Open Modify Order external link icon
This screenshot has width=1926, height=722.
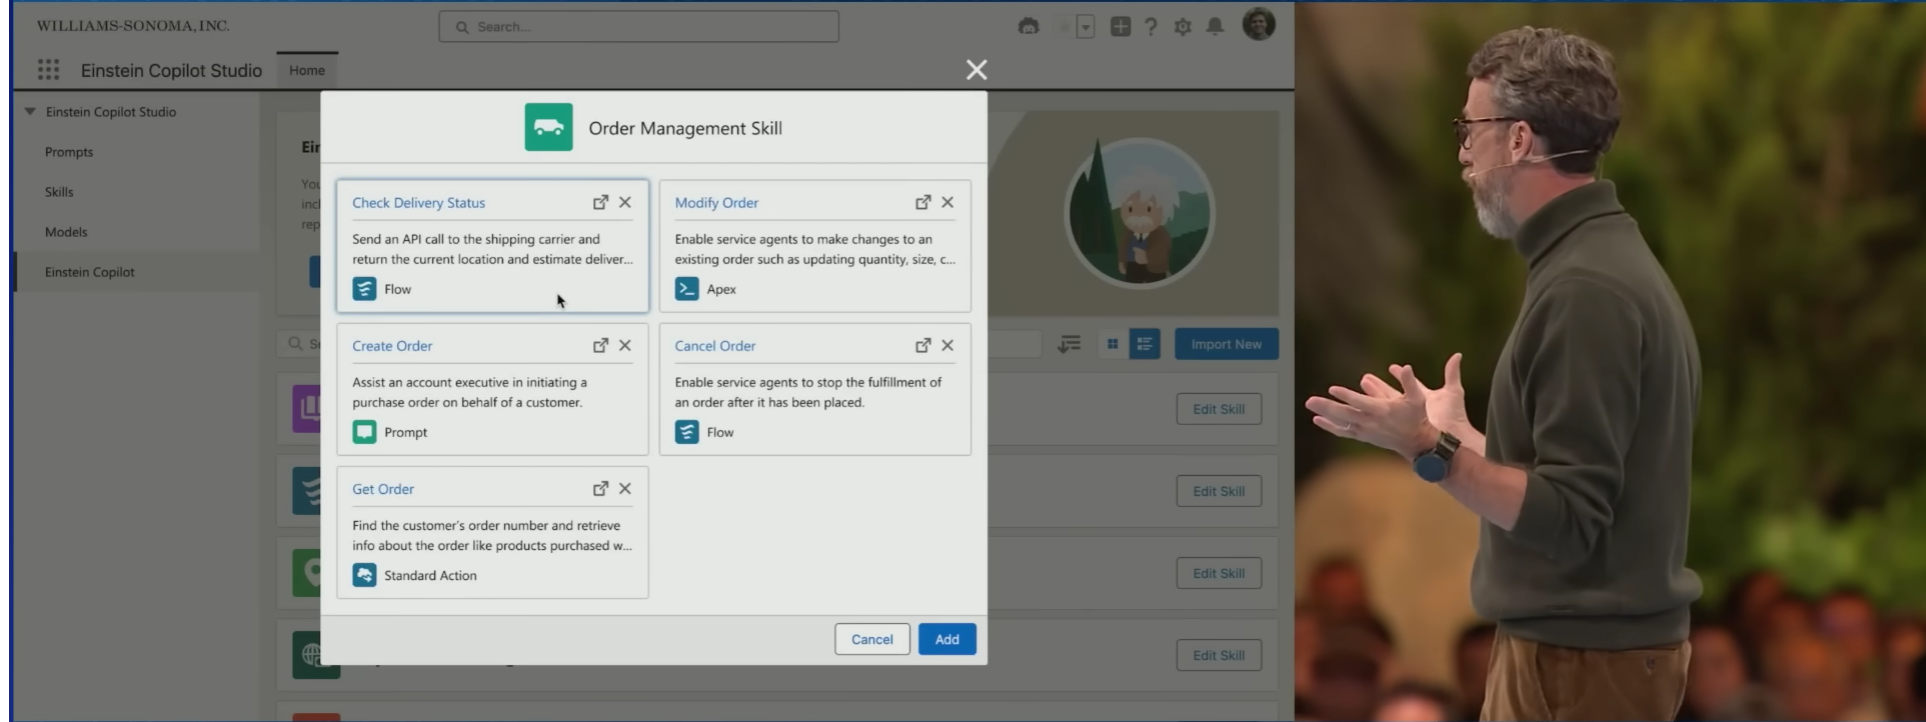tap(923, 202)
